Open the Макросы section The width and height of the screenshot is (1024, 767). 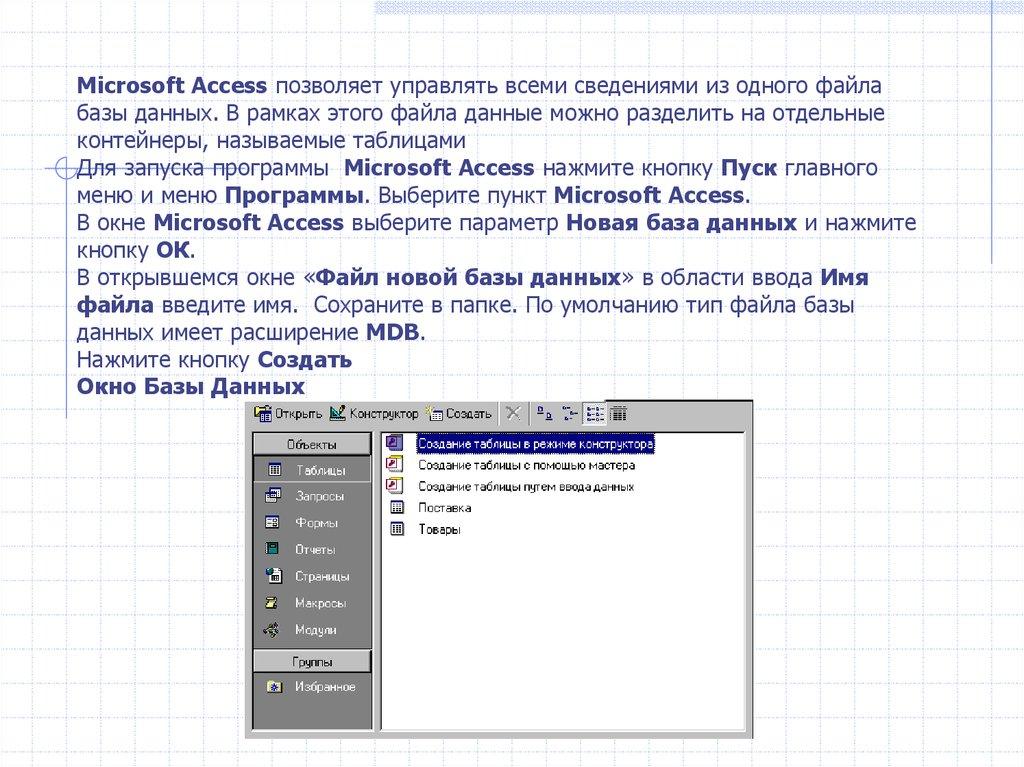point(311,603)
